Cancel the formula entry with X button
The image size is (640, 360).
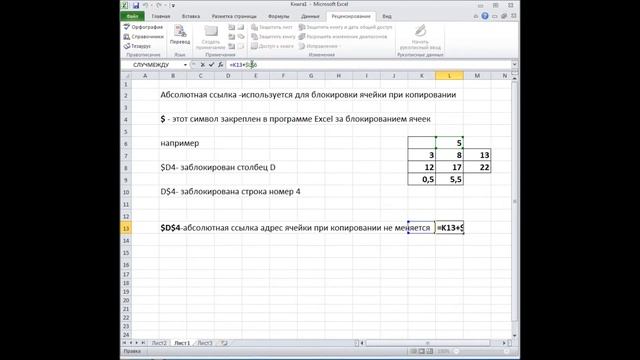[x=202, y=65]
